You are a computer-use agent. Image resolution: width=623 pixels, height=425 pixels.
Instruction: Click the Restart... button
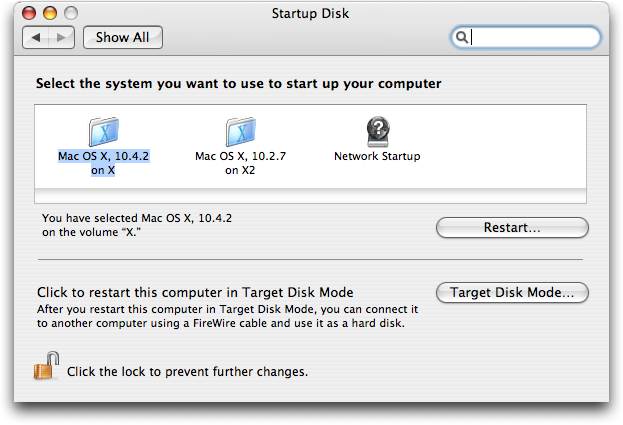click(x=512, y=228)
